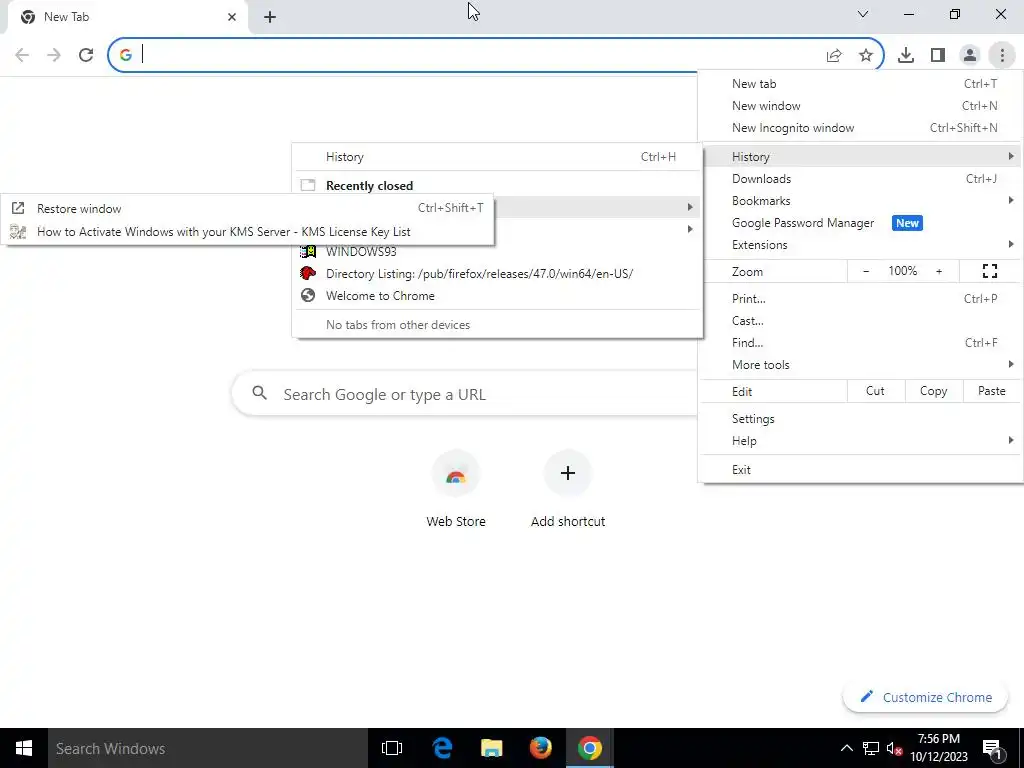
Task: Bookmark this tab with the star icon
Action: 866,56
